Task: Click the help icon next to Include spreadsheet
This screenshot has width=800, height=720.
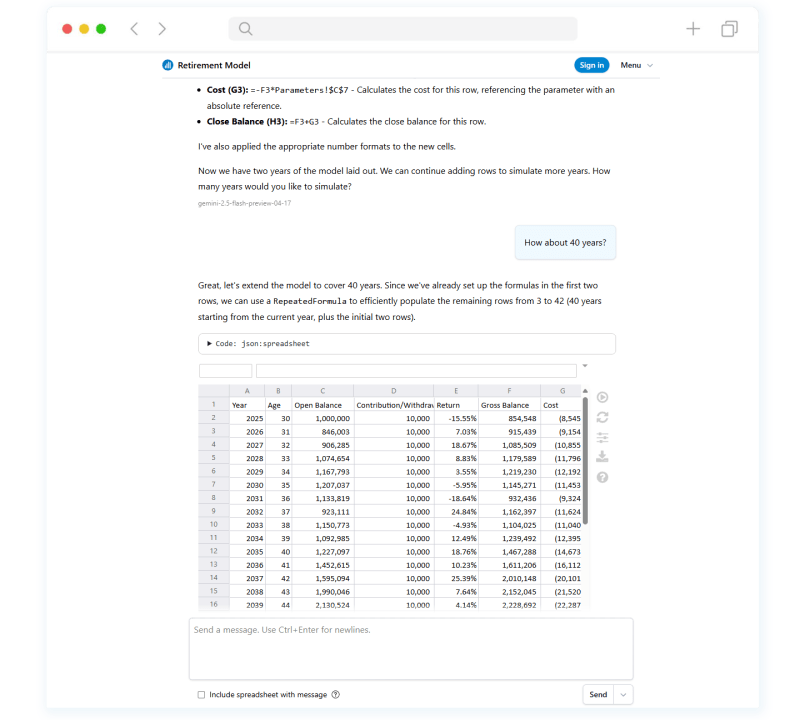Action: pos(336,694)
